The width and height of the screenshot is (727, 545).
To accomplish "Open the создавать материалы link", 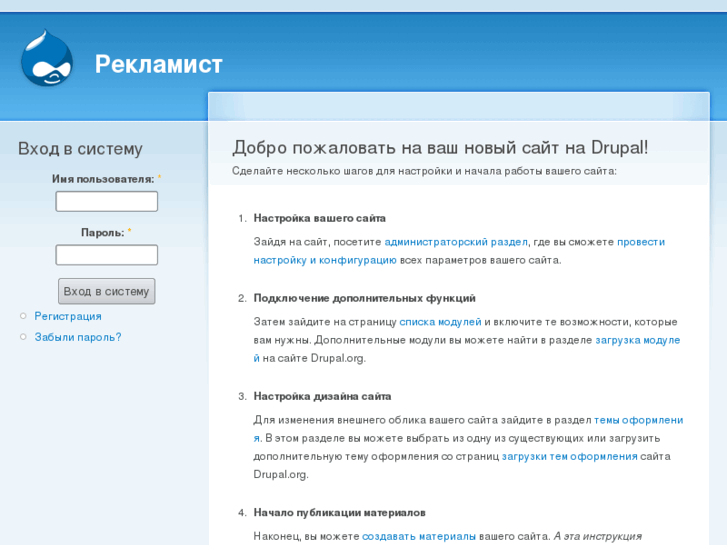I will tap(419, 536).
